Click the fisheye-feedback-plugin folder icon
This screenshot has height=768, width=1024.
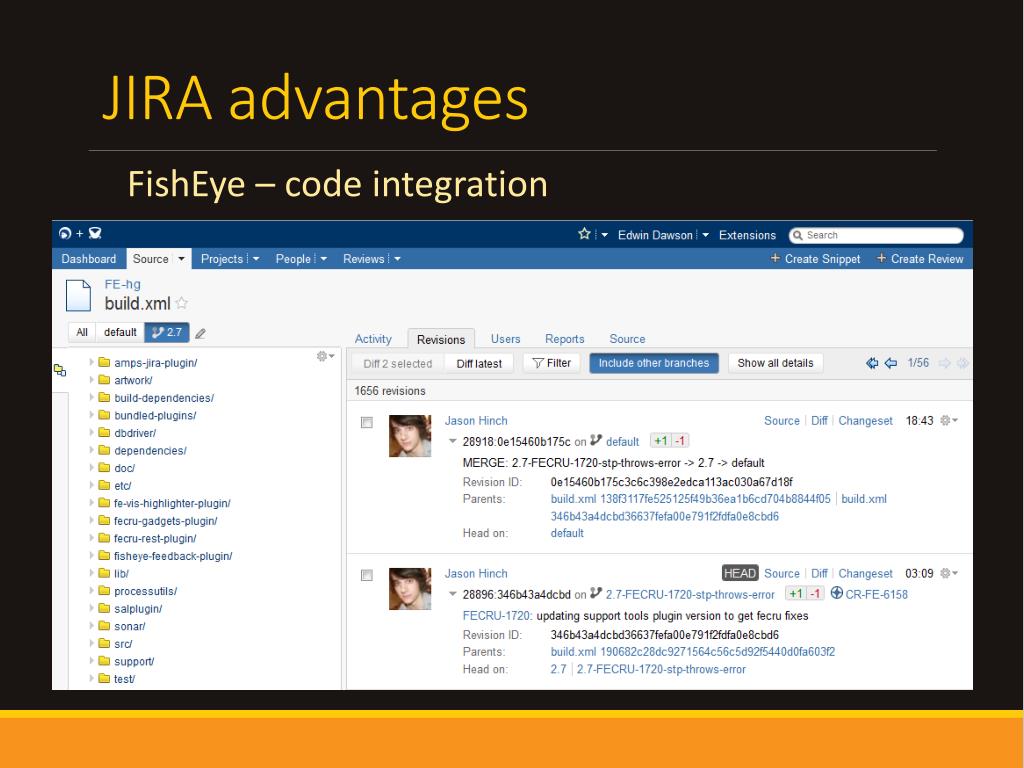coord(104,556)
